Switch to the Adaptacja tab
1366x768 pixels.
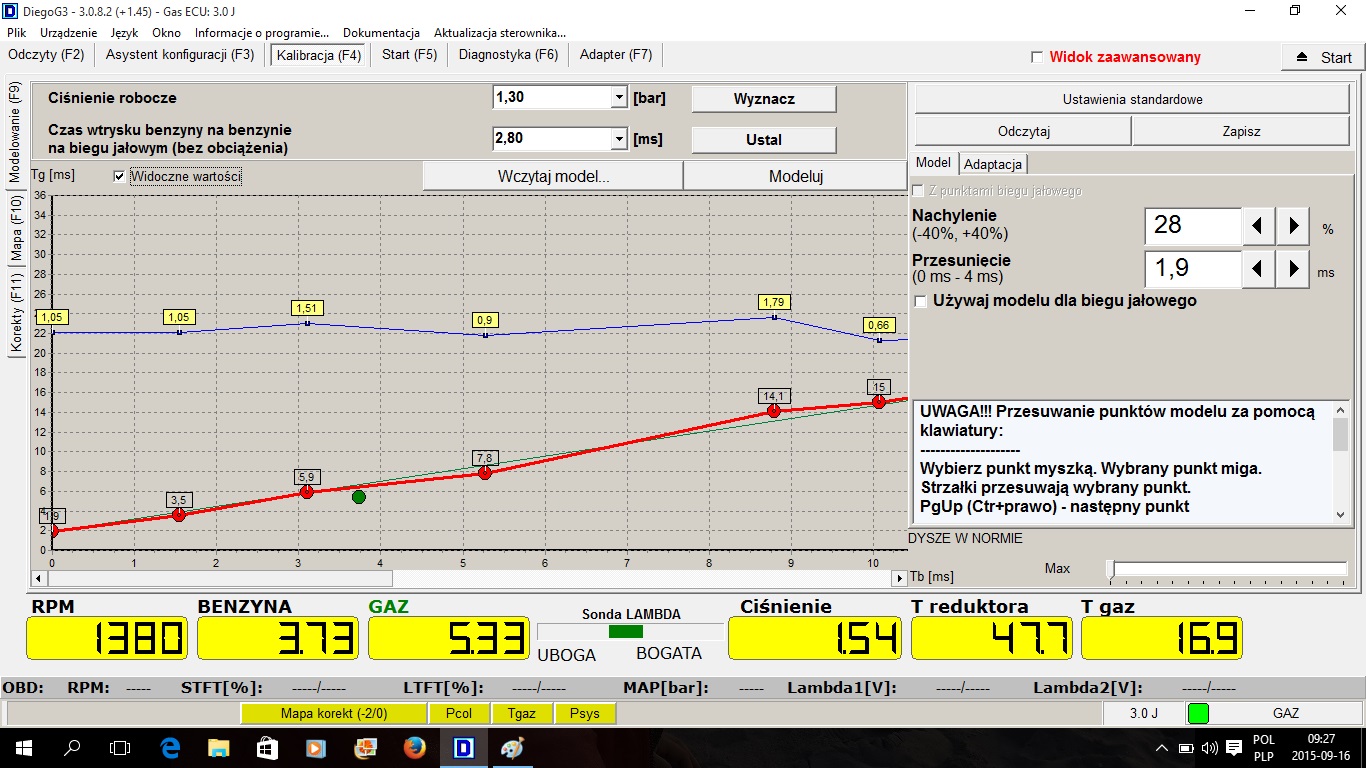coord(992,164)
